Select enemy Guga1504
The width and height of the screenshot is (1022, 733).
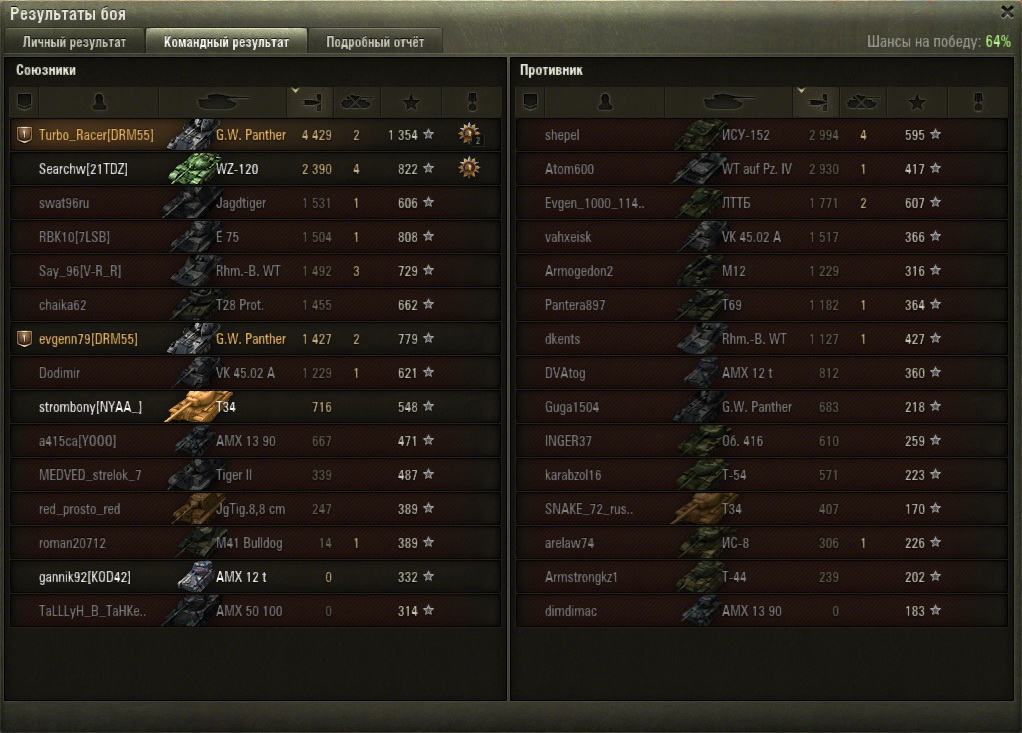coord(572,407)
